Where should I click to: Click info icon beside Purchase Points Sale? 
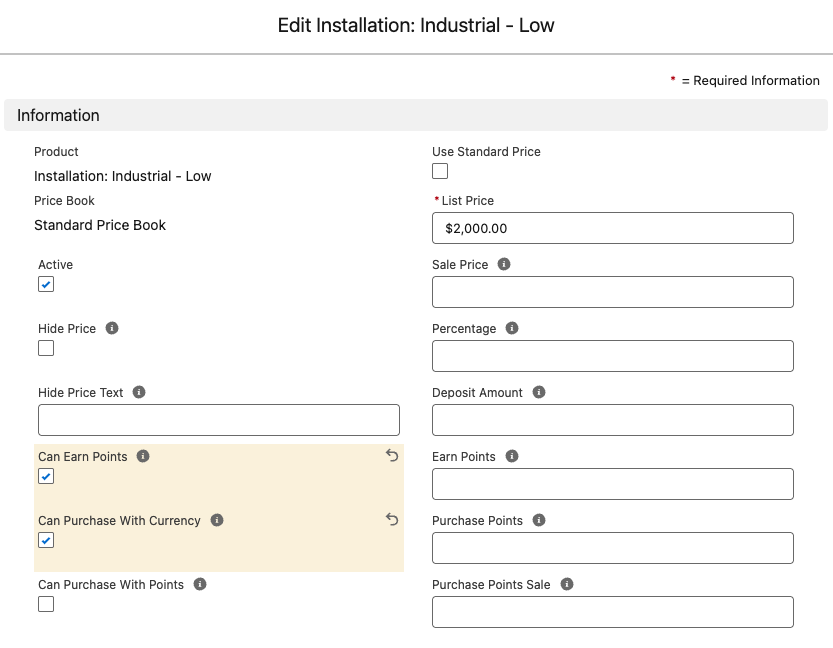567,584
